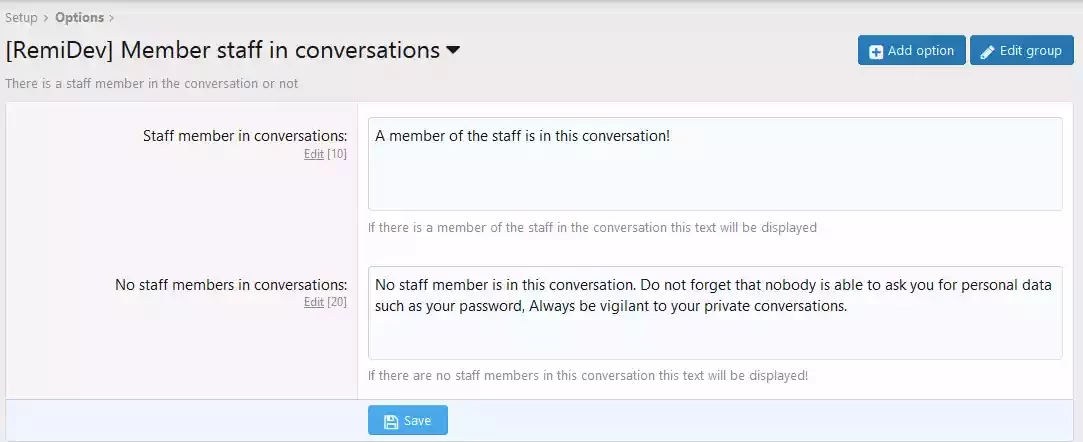Click the No staff members in conversations label
Viewport: 1083px width, 442px height.
click(231, 285)
